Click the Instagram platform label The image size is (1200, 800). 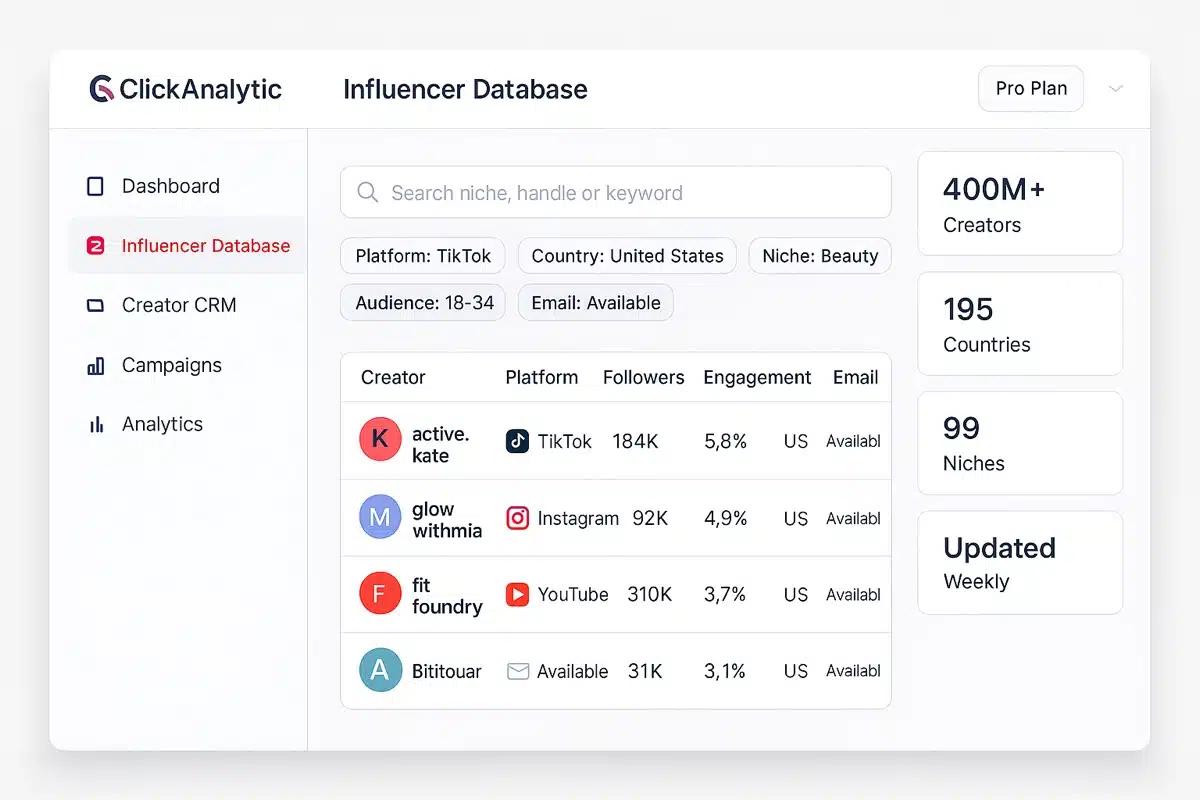tap(578, 518)
